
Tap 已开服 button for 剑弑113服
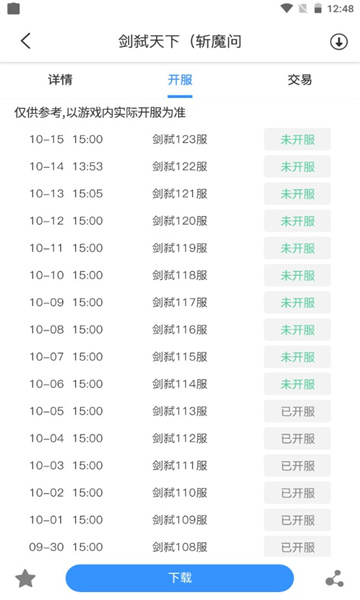pos(297,411)
